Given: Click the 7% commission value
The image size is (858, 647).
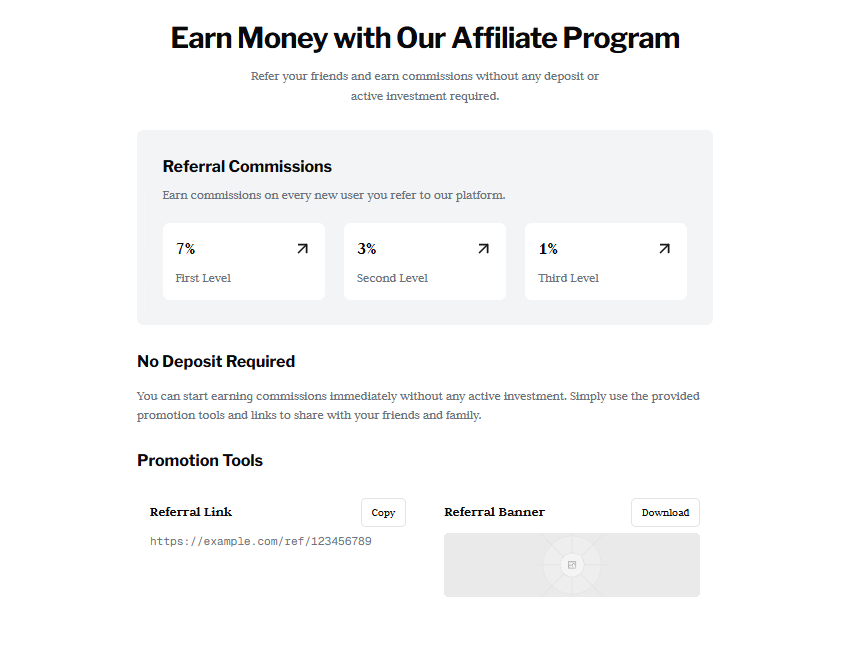Looking at the screenshot, I should tap(186, 249).
